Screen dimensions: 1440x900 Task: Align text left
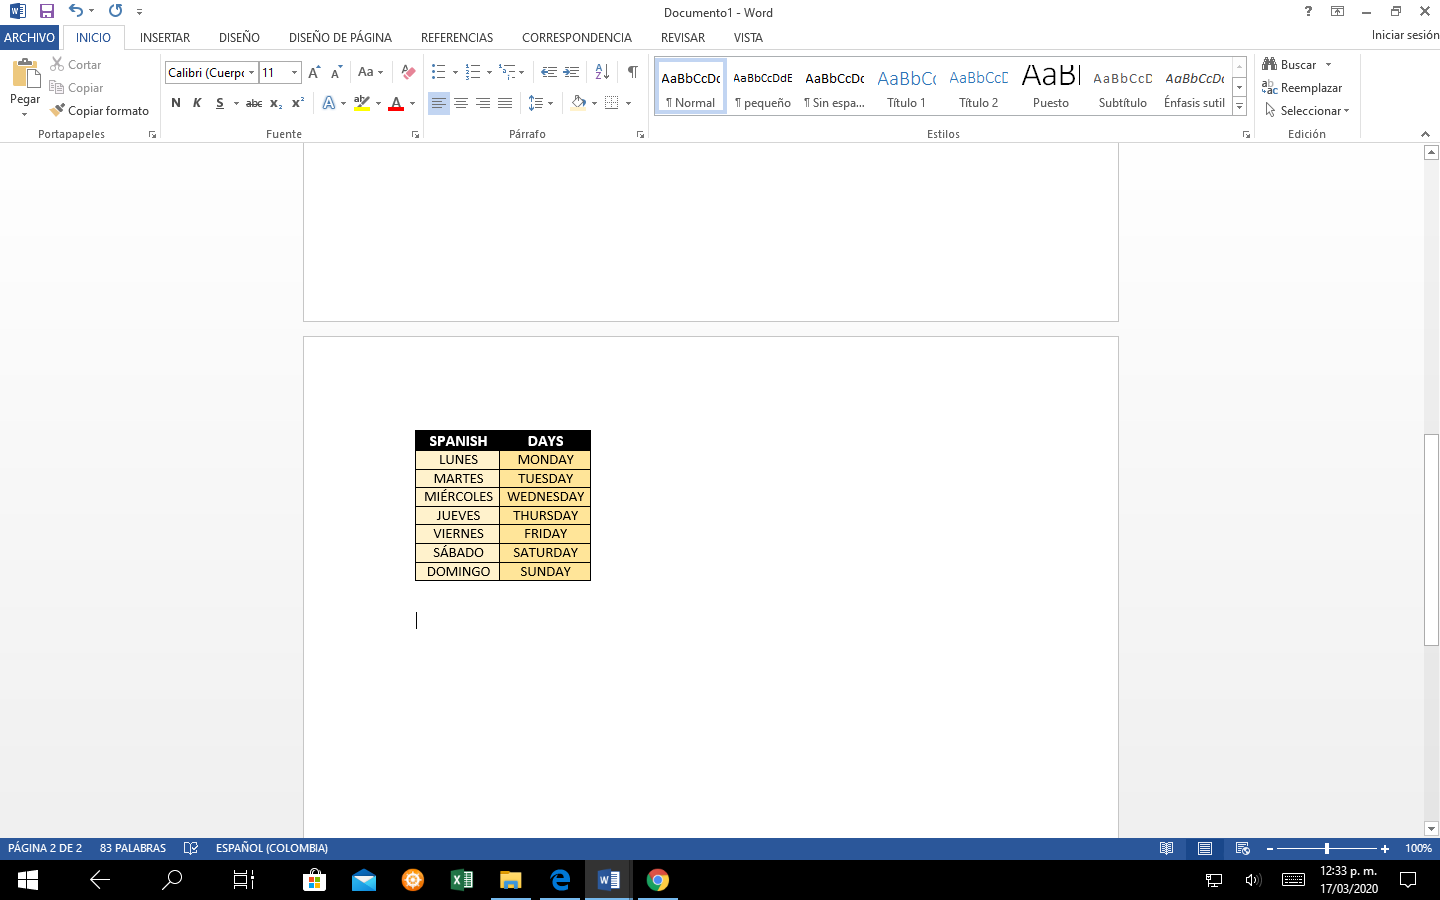pos(439,103)
